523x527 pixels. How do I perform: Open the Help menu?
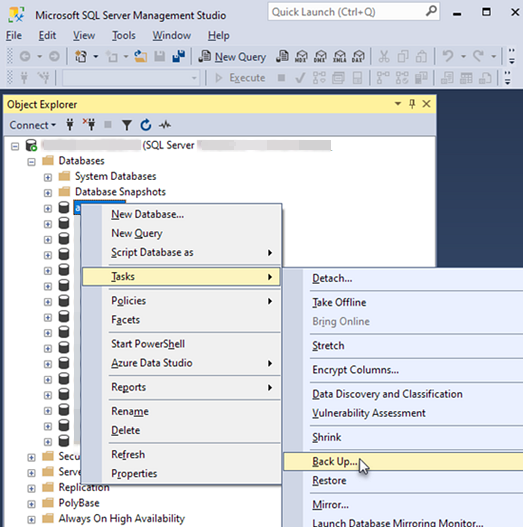click(218, 35)
